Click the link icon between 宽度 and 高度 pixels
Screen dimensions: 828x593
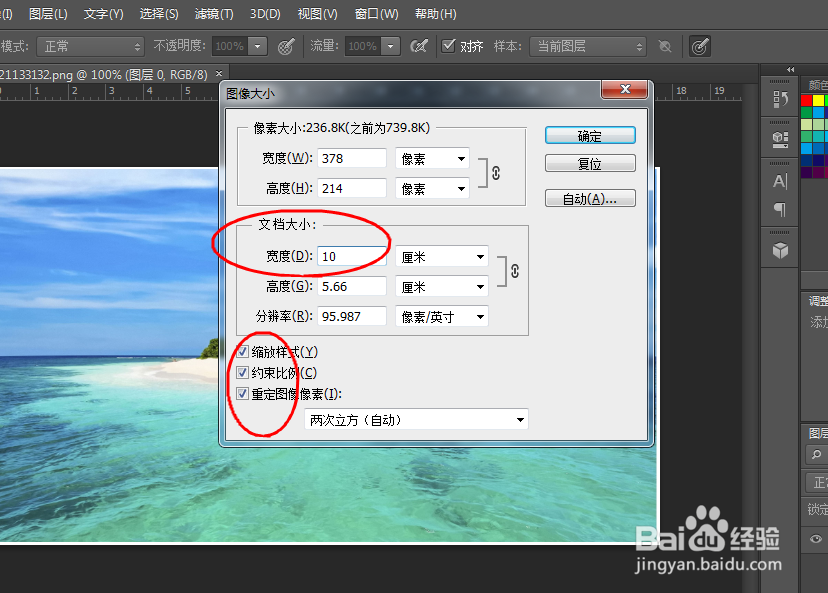[496, 172]
